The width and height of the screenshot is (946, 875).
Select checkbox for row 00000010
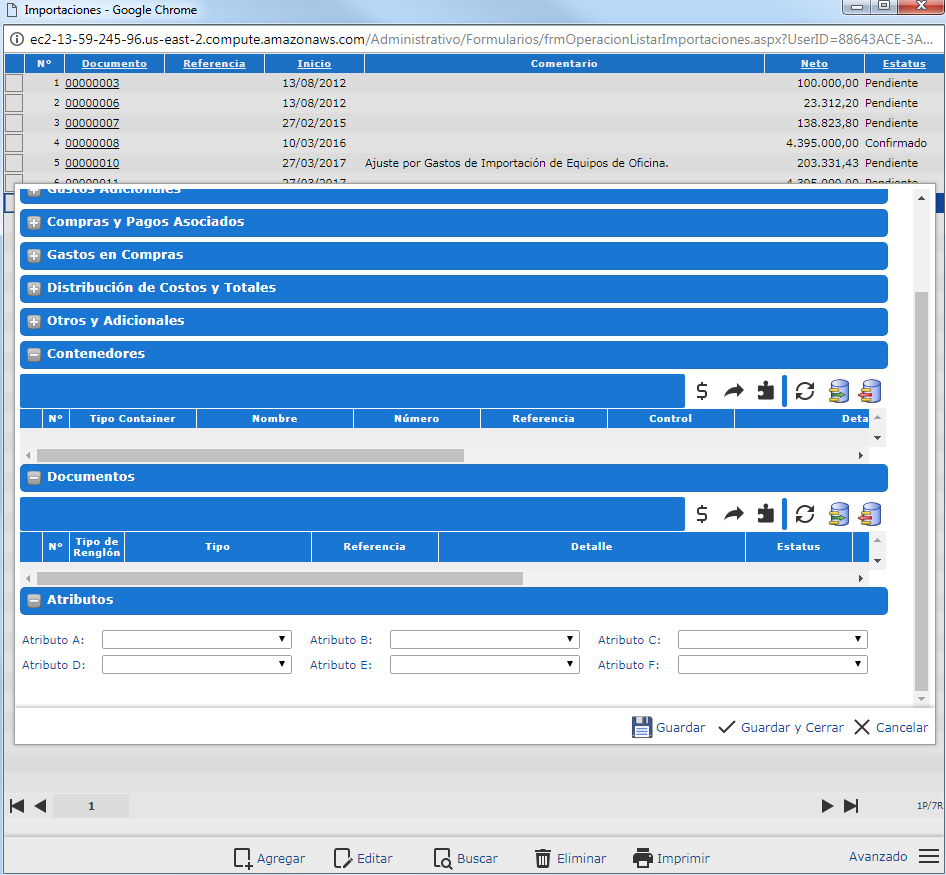pyautogui.click(x=14, y=162)
